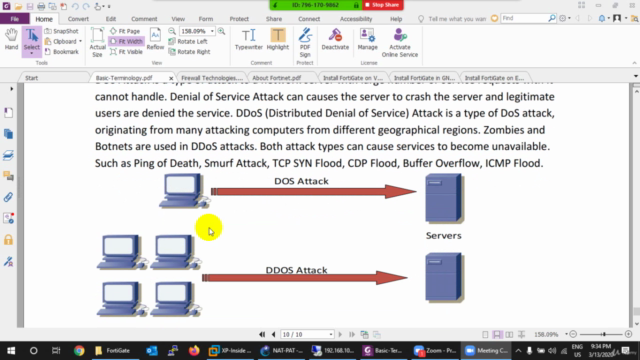Rotate the page right

pos(189,52)
